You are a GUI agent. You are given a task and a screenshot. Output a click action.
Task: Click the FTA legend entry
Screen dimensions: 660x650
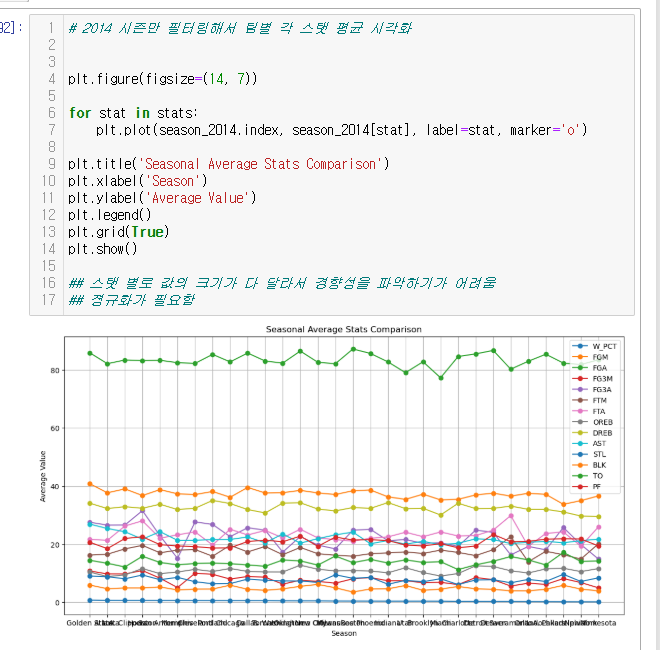589,411
